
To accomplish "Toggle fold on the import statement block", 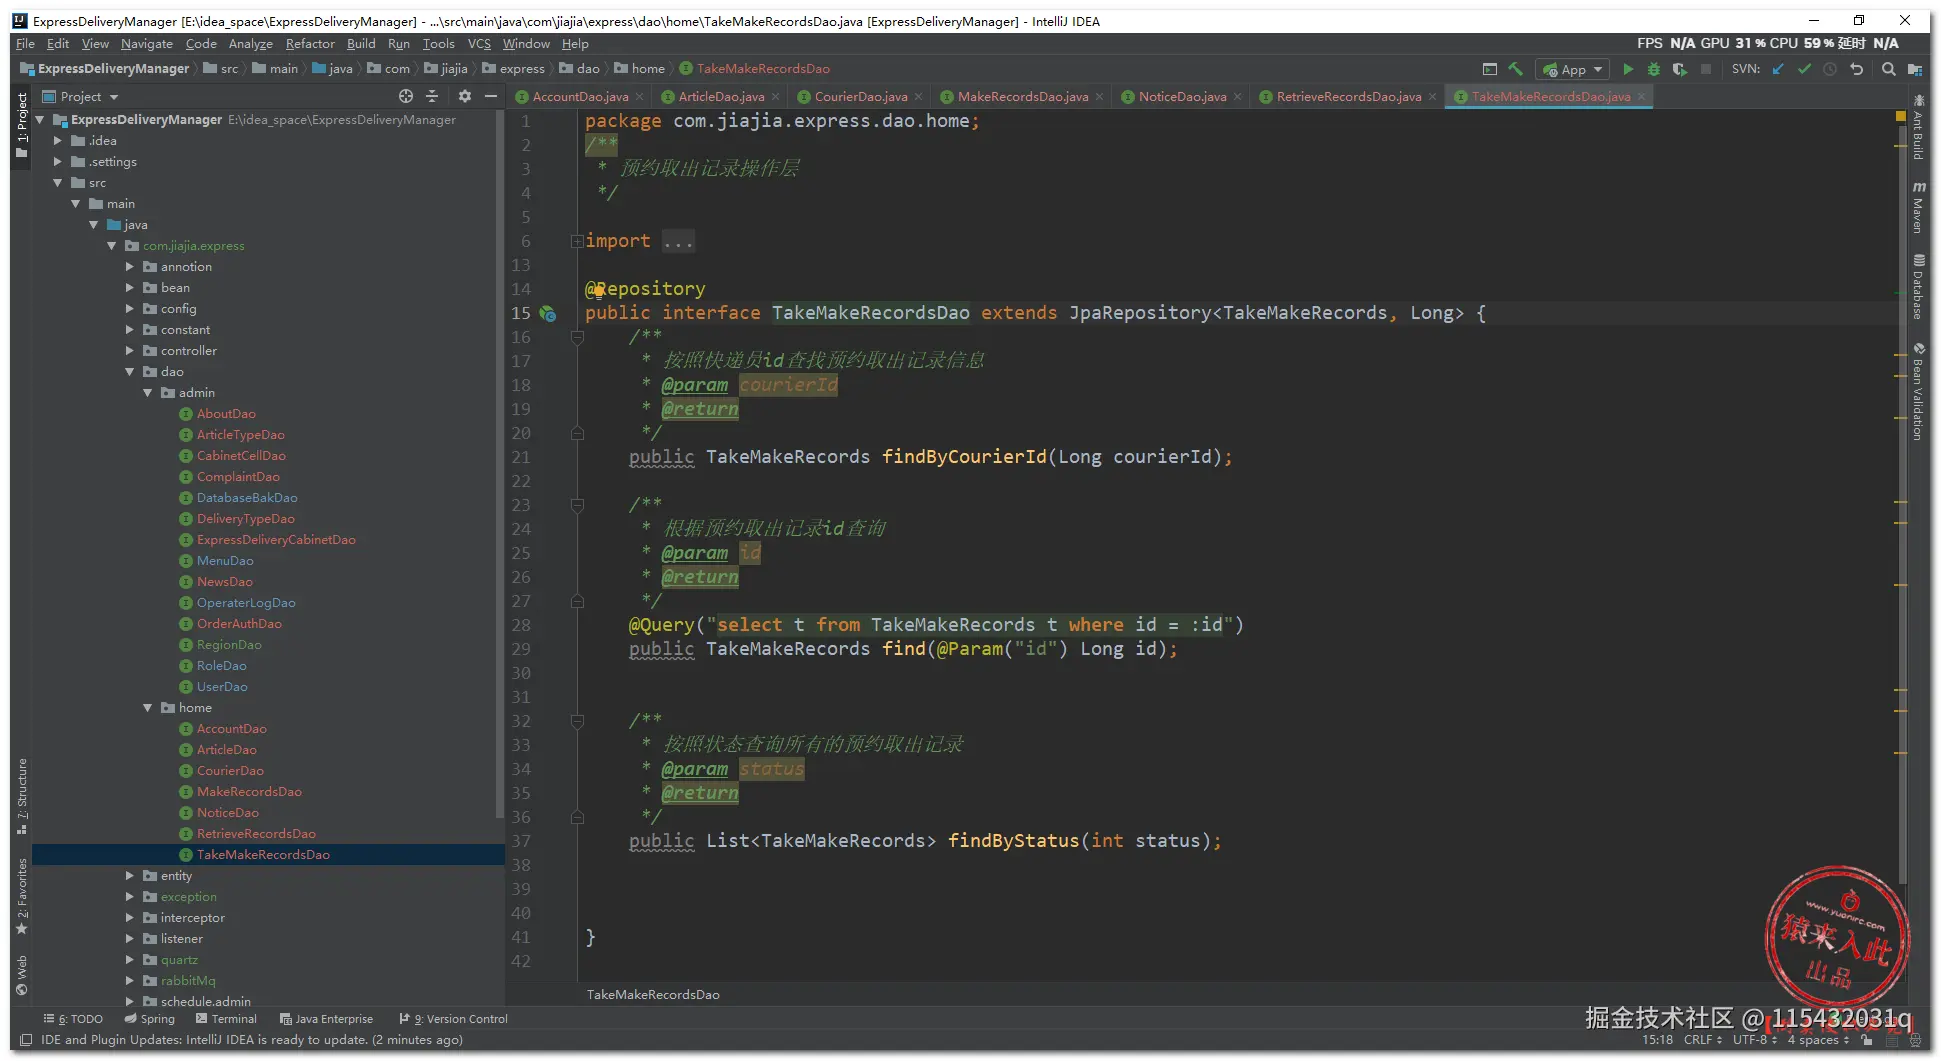I will [577, 241].
